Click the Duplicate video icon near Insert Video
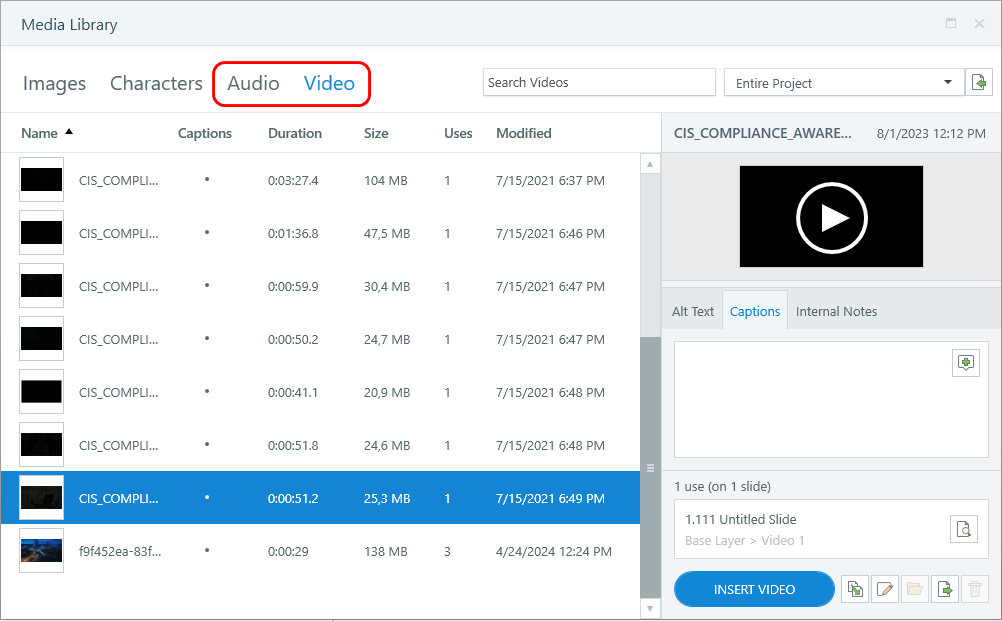Viewport: 1002px width, 621px height. pos(855,589)
